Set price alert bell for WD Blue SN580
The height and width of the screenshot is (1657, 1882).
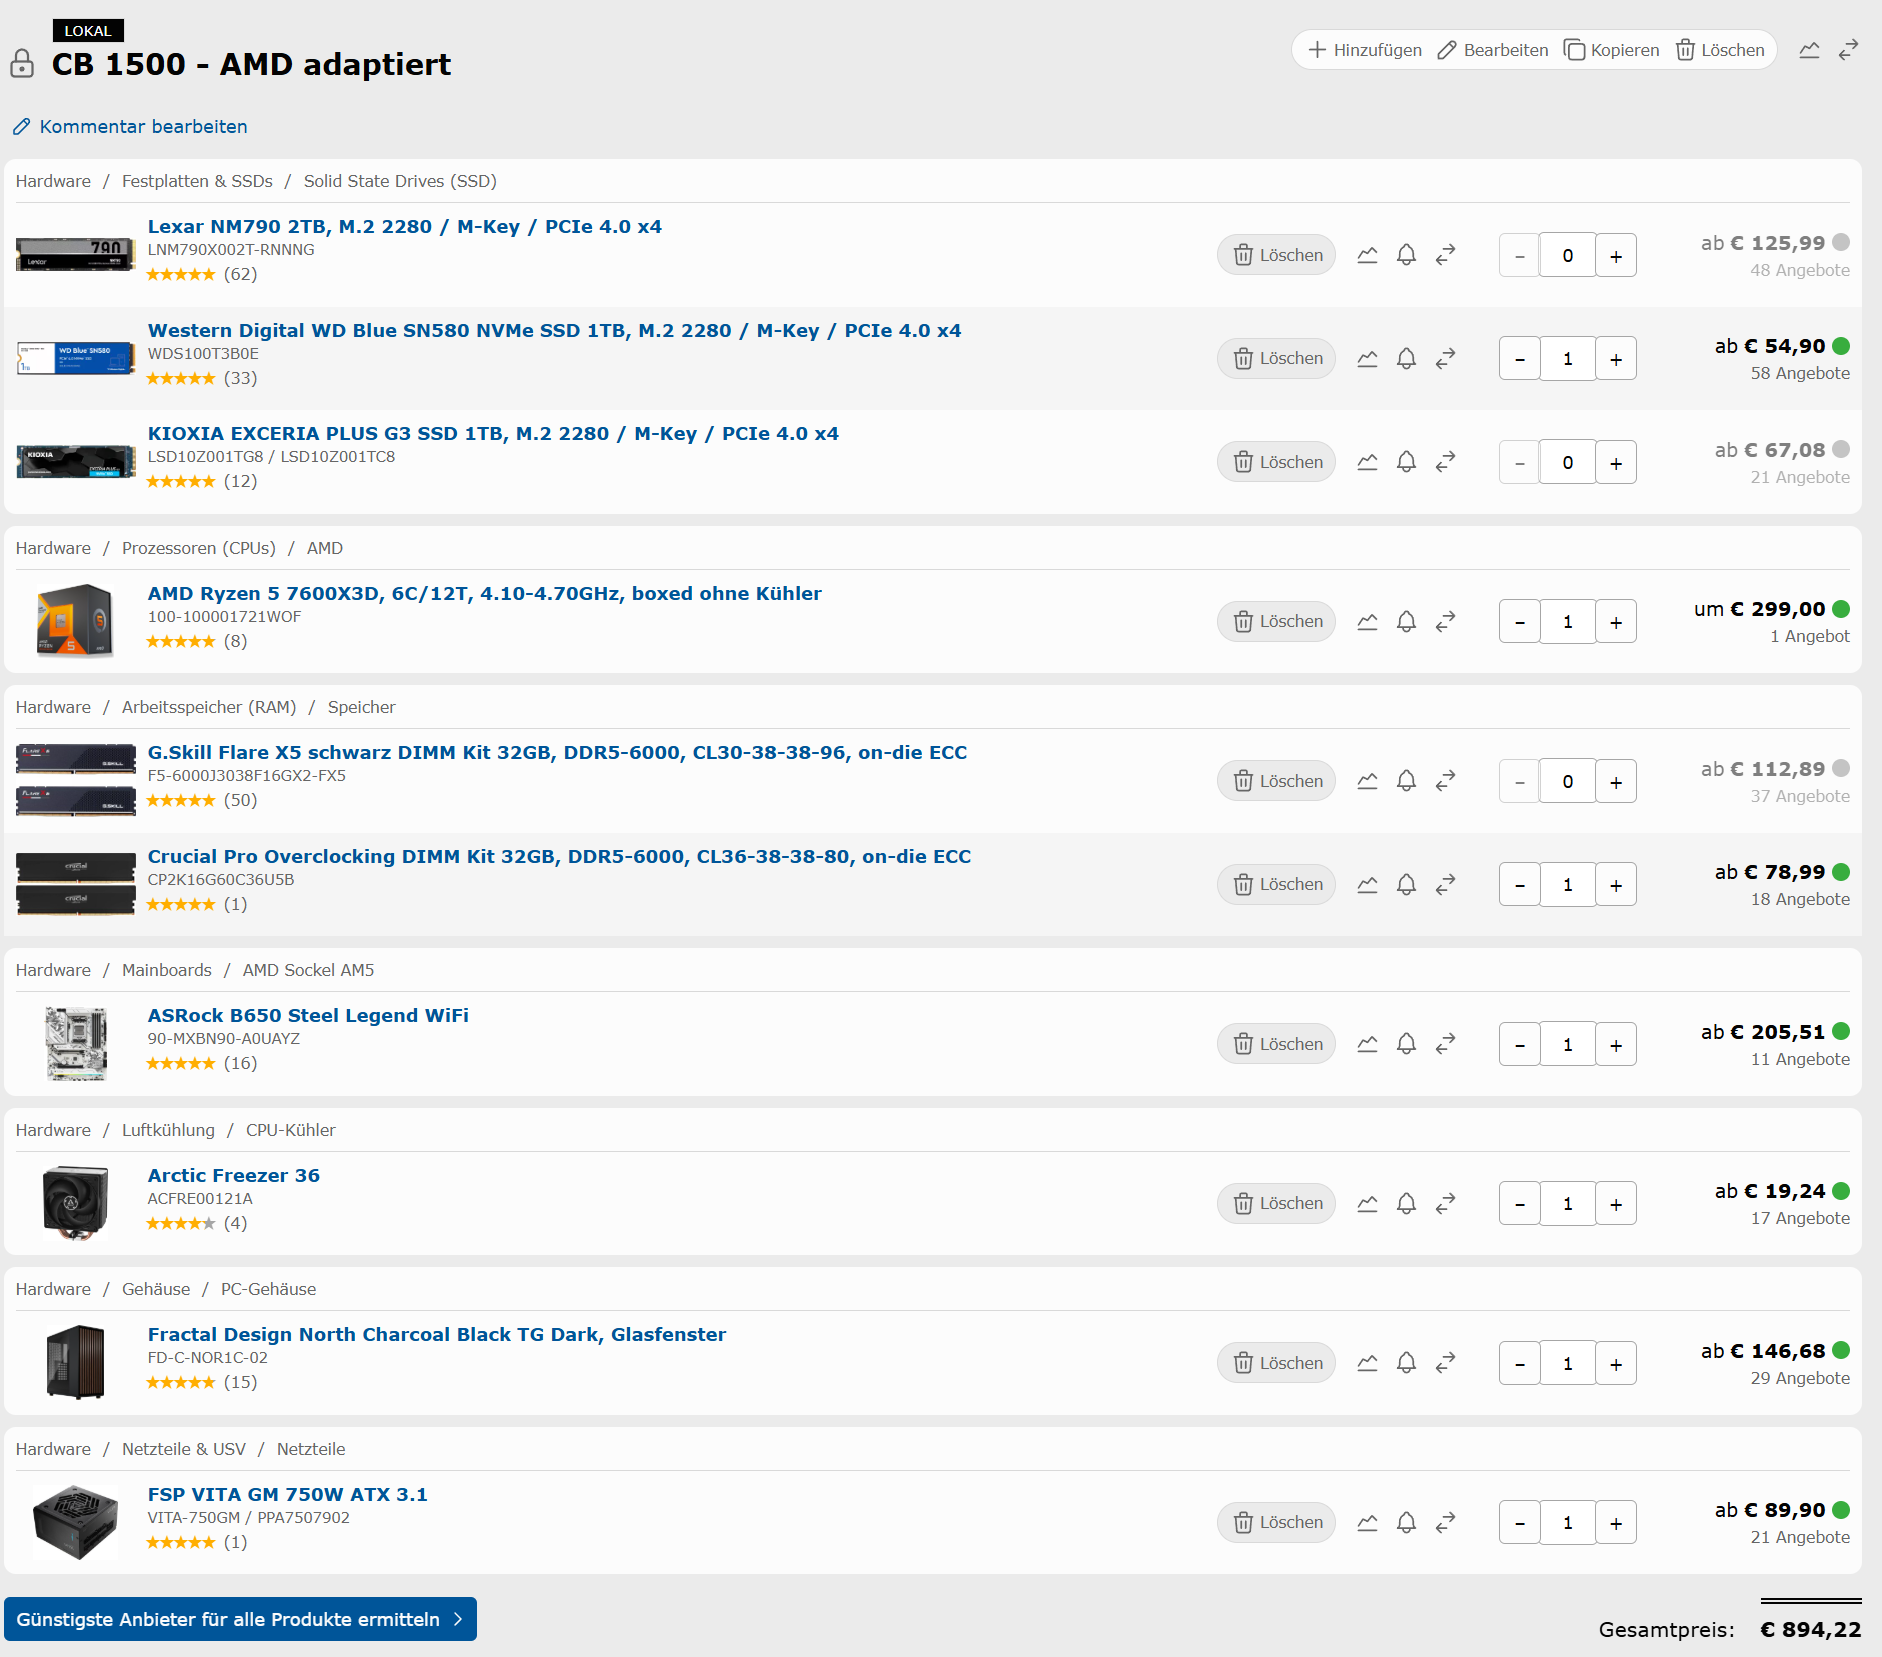[x=1406, y=358]
